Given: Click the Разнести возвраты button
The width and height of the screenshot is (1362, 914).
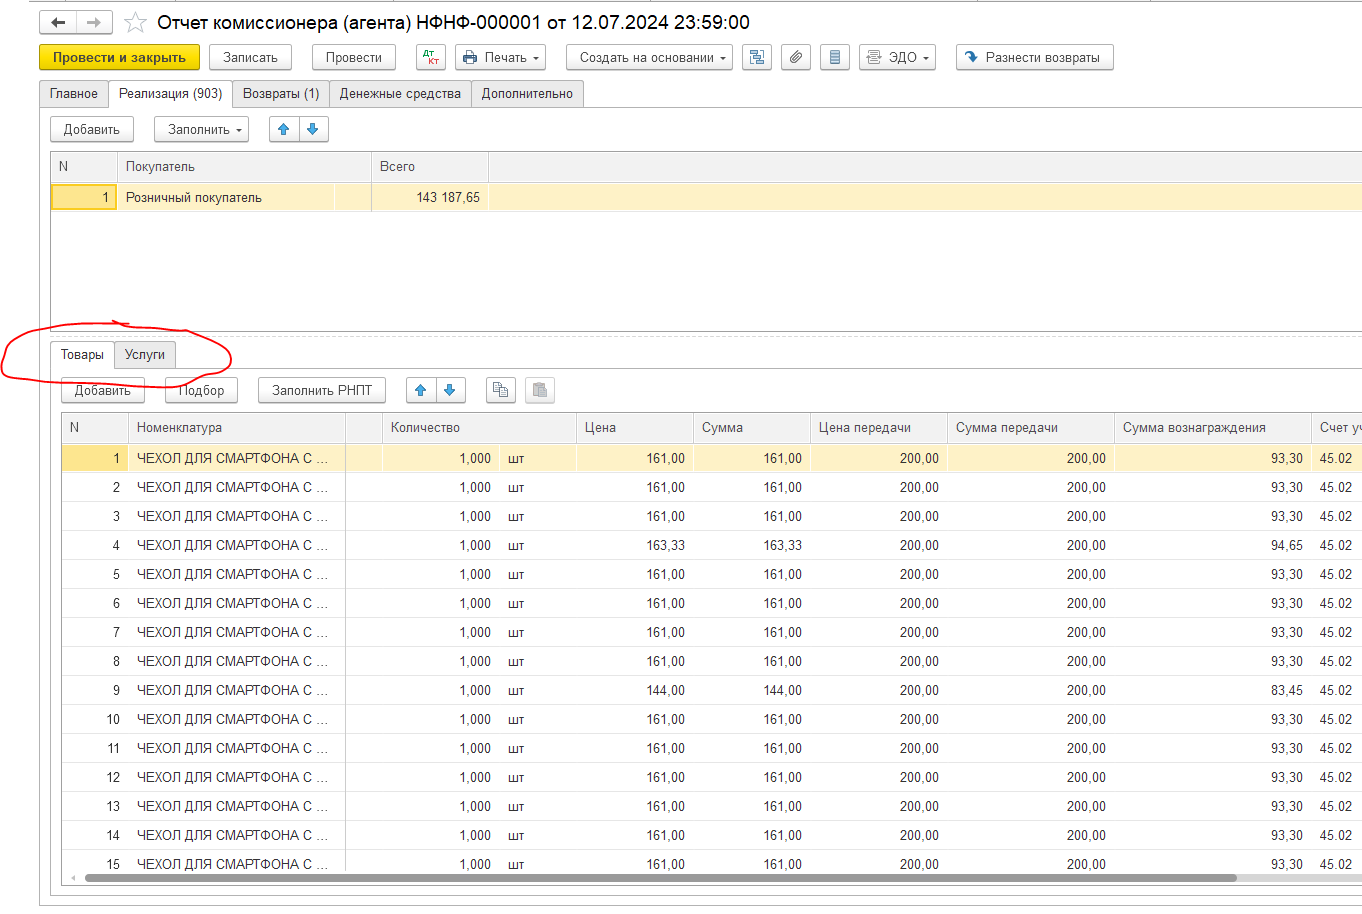Looking at the screenshot, I should pyautogui.click(x=1034, y=57).
